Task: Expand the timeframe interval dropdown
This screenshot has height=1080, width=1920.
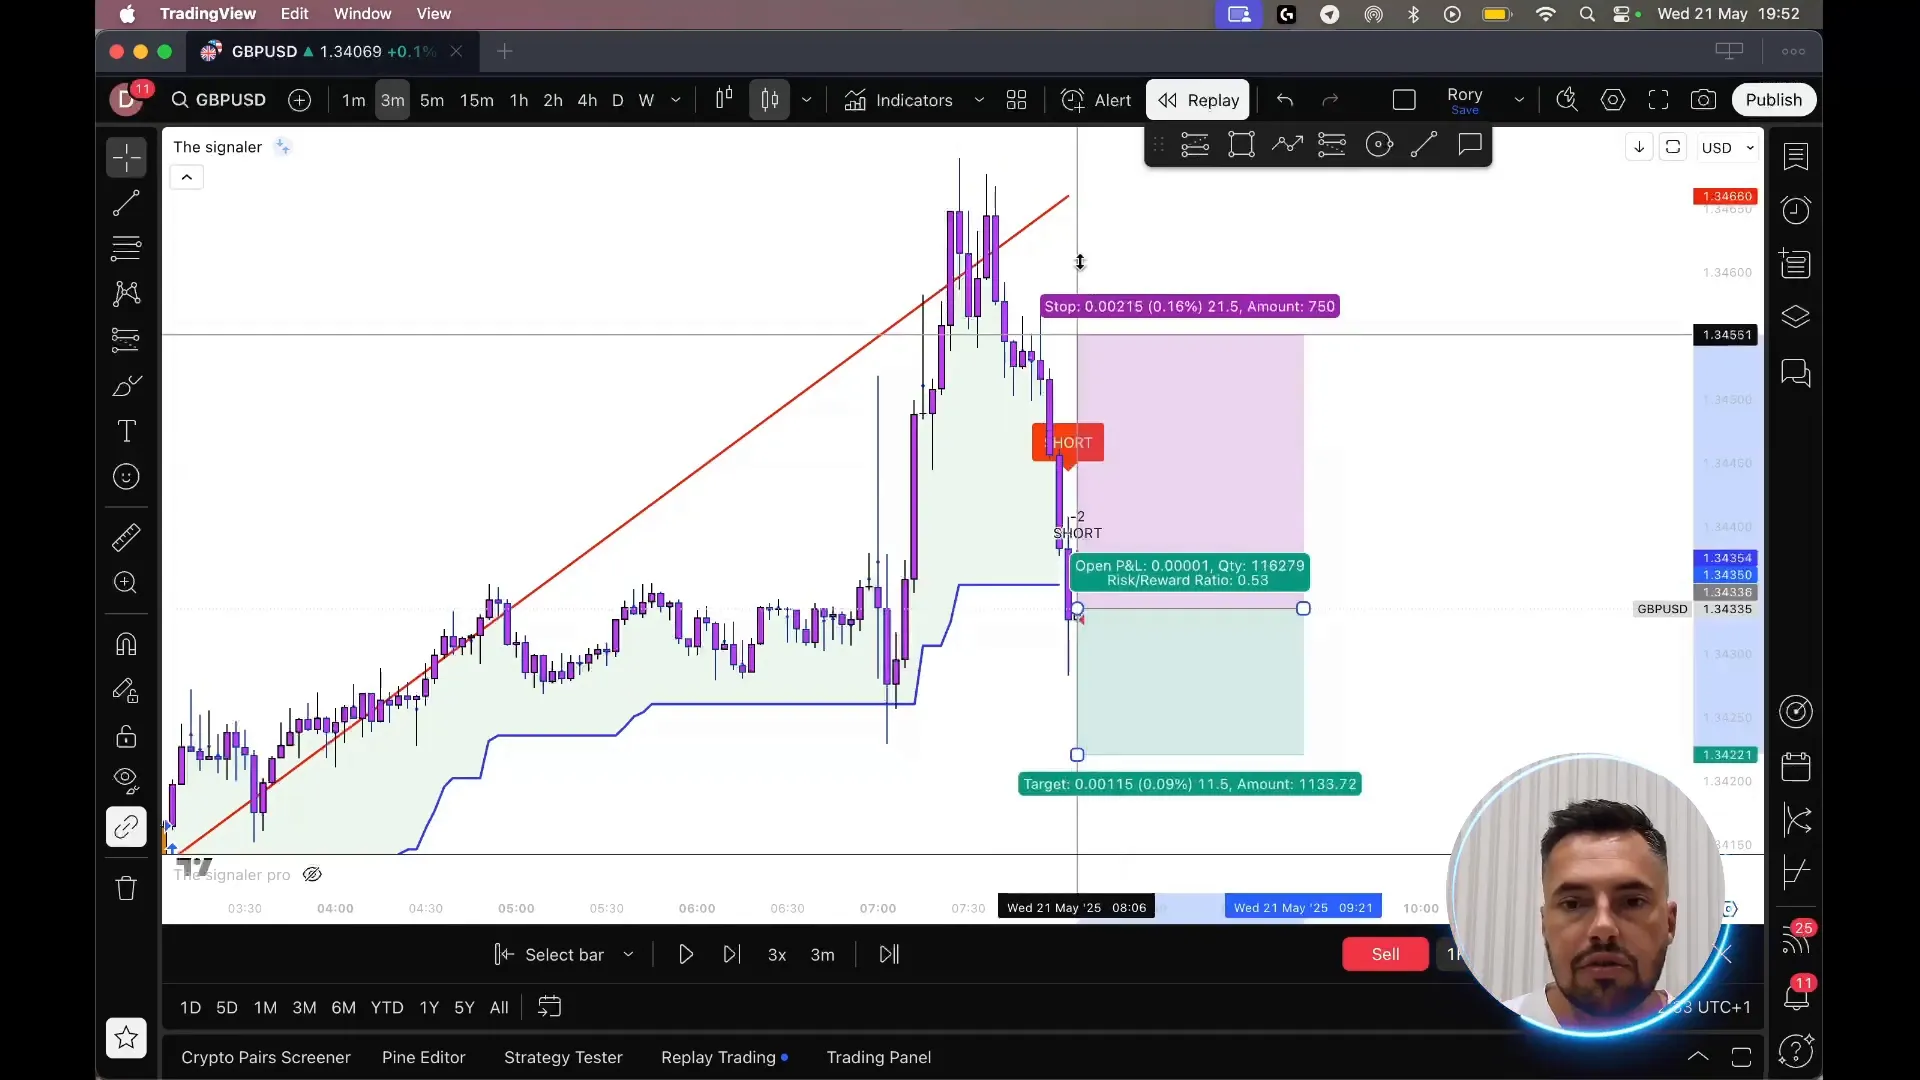Action: [x=676, y=100]
